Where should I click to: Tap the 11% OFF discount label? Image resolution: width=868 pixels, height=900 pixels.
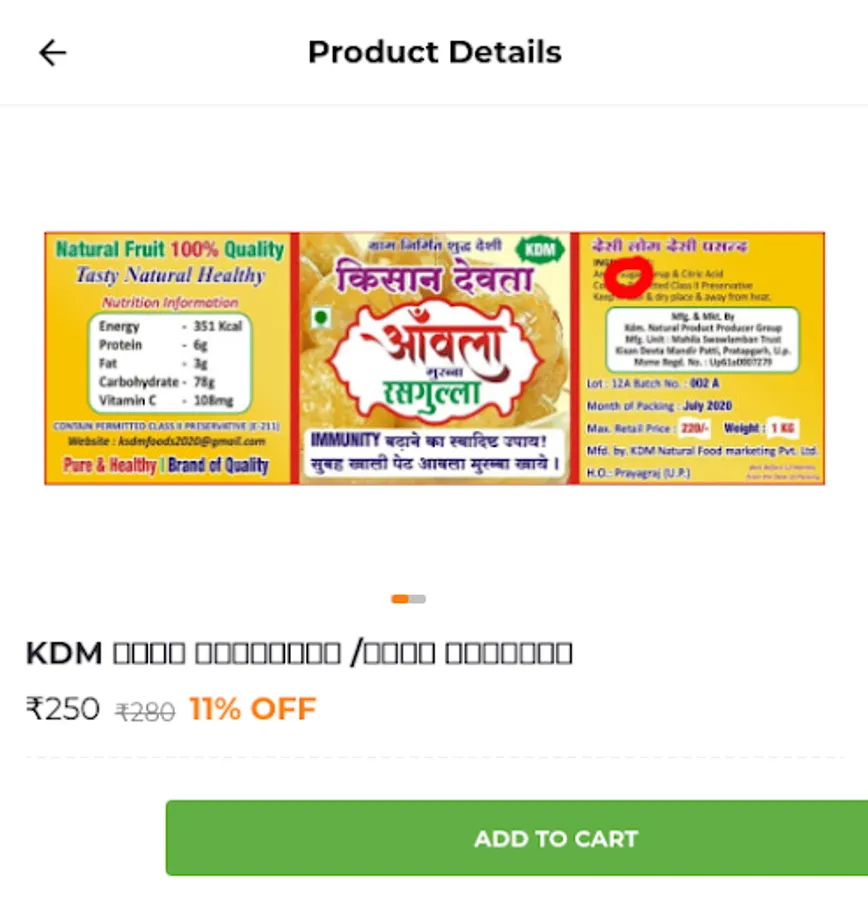[253, 708]
